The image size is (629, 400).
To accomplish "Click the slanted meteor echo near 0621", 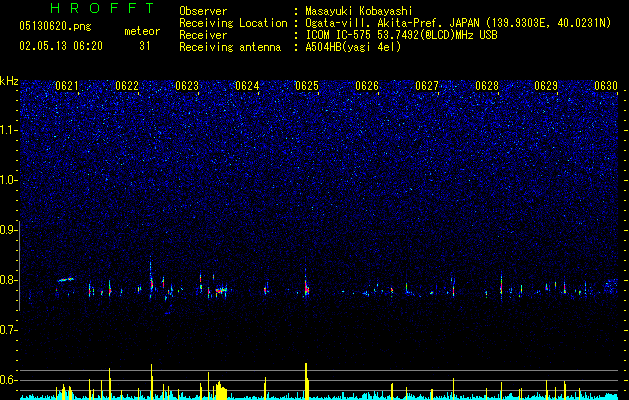I will pos(65,279).
